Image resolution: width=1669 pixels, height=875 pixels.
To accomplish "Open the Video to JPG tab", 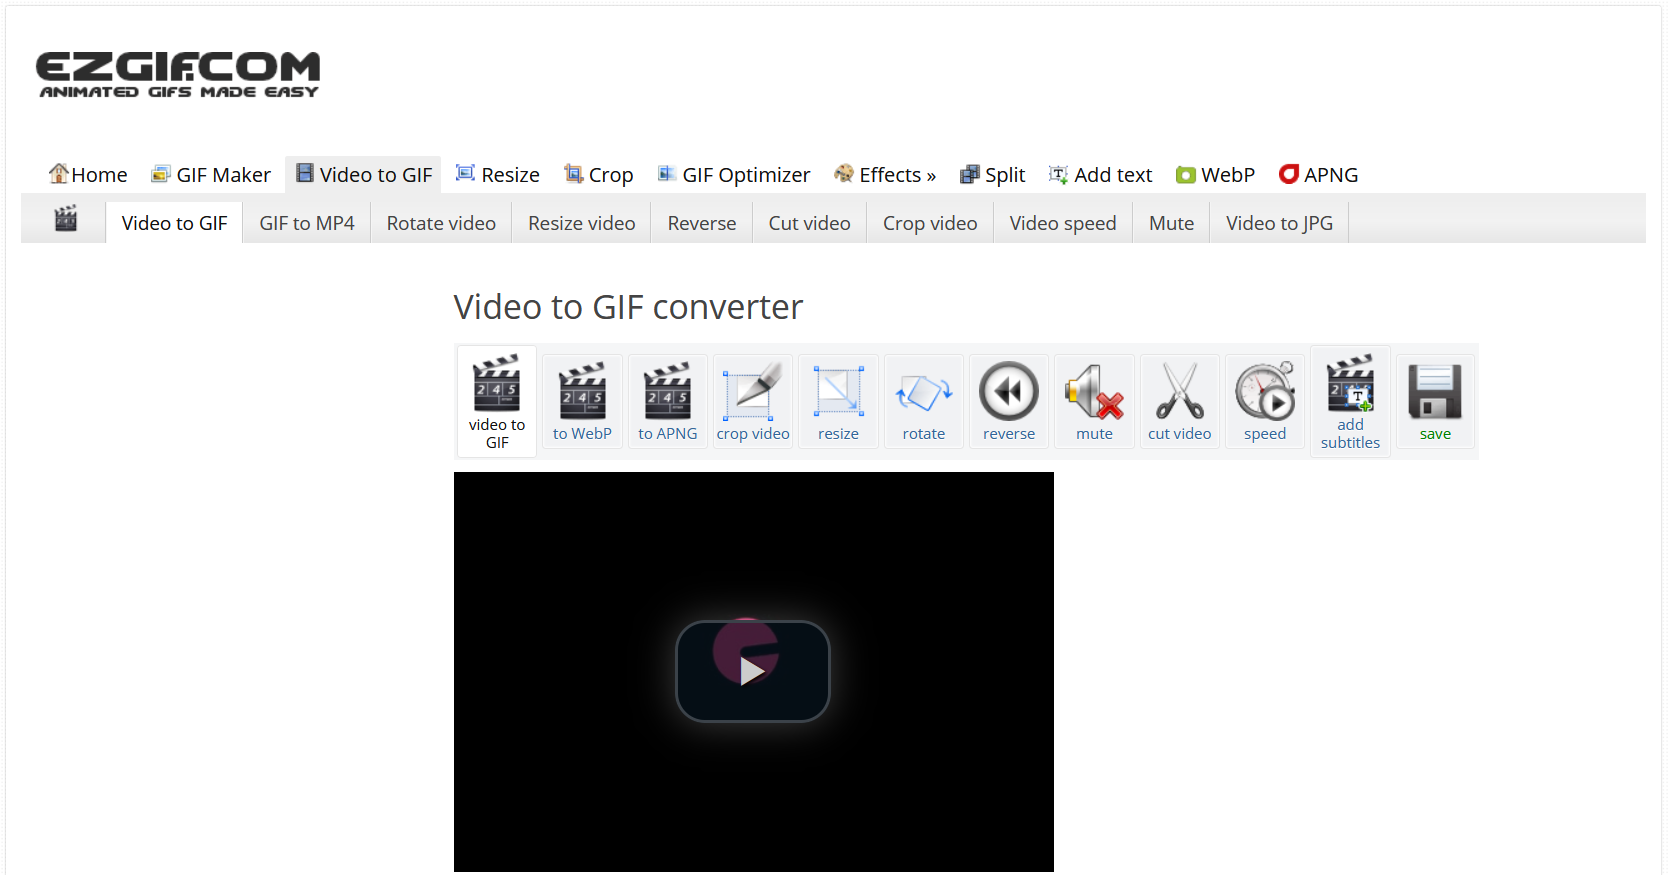I will click(x=1279, y=223).
